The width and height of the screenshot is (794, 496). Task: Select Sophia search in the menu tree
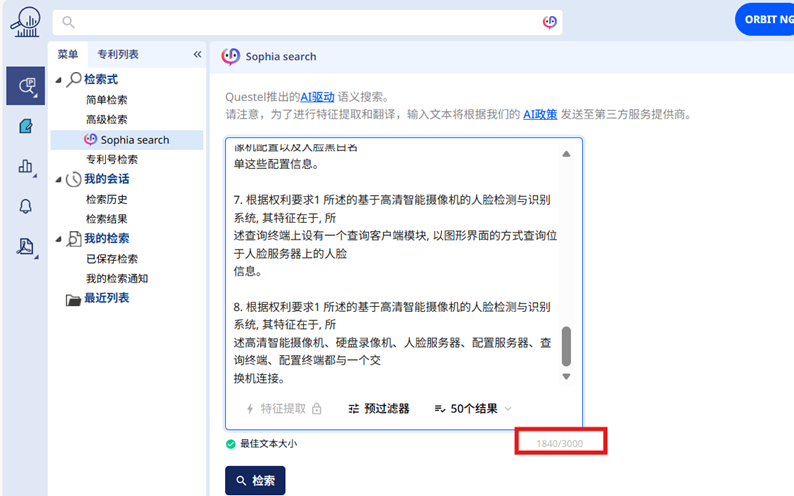pos(127,140)
